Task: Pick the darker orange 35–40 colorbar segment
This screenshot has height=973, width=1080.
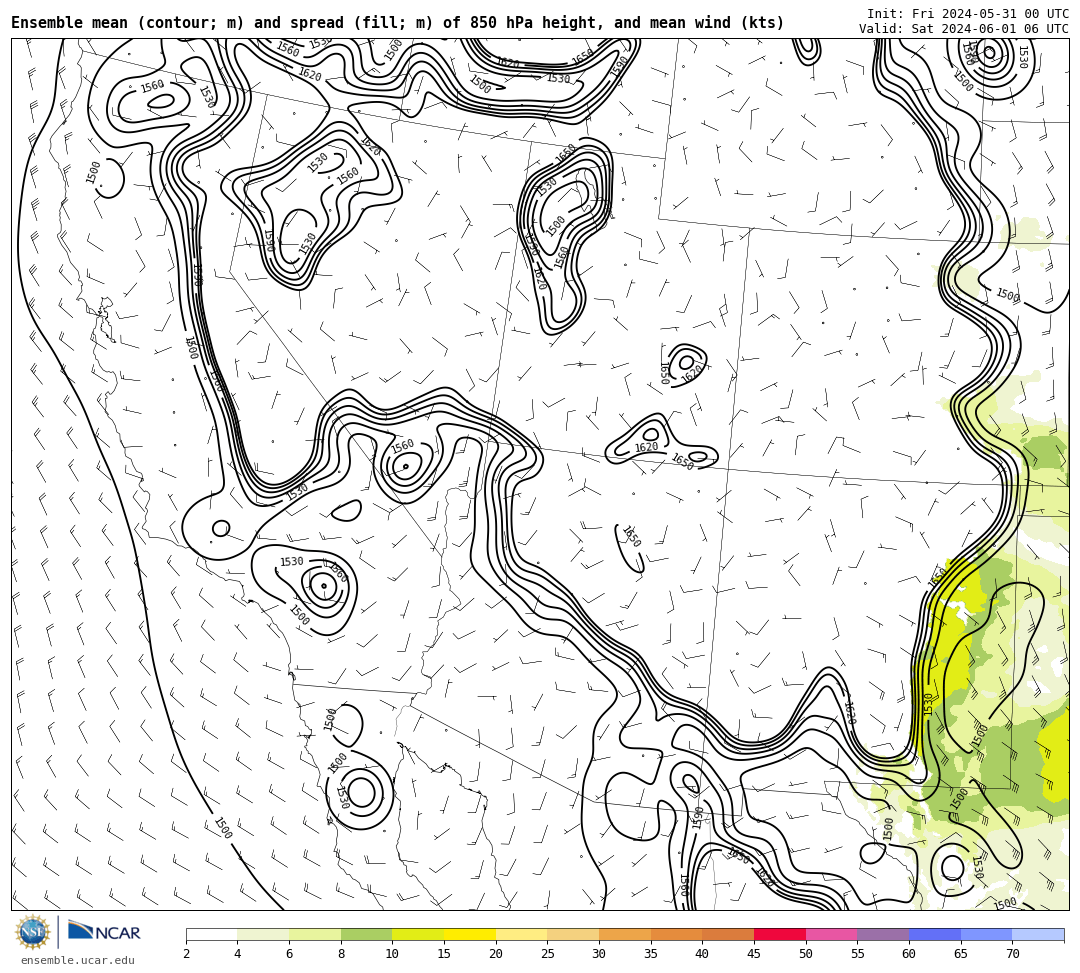Action: 676,934
